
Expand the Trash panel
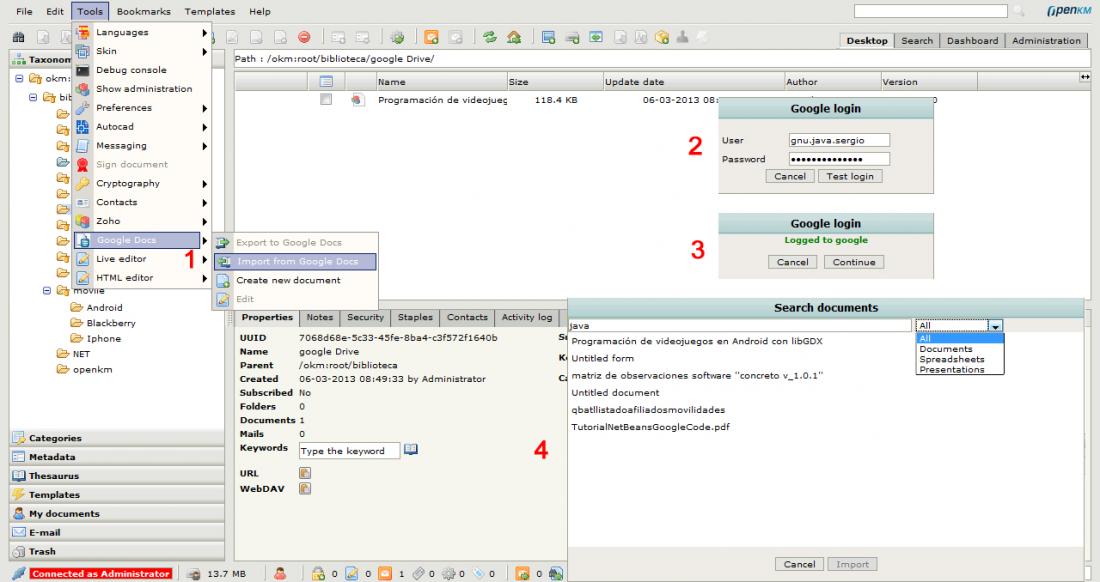(117, 551)
